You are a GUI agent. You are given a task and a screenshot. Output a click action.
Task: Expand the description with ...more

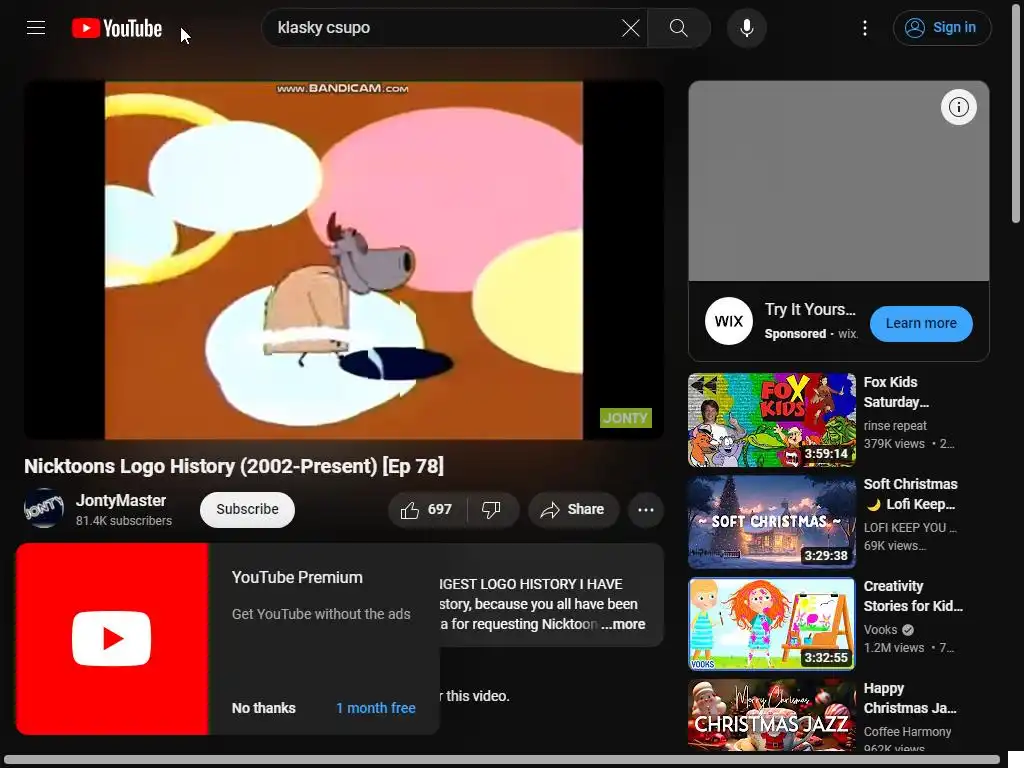(624, 624)
